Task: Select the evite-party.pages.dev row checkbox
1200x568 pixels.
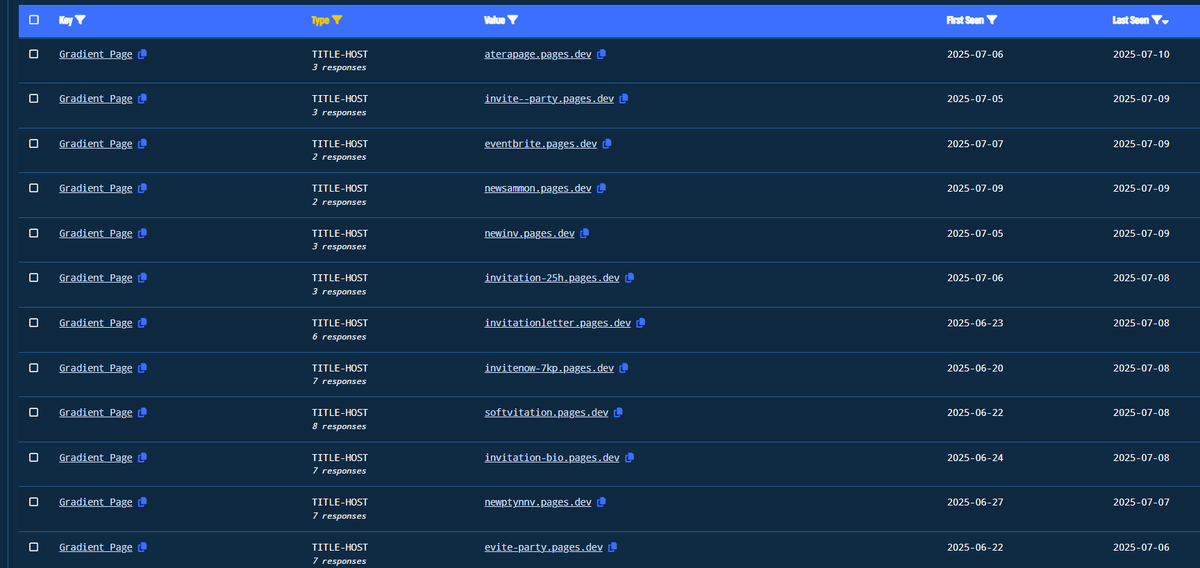Action: click(34, 547)
